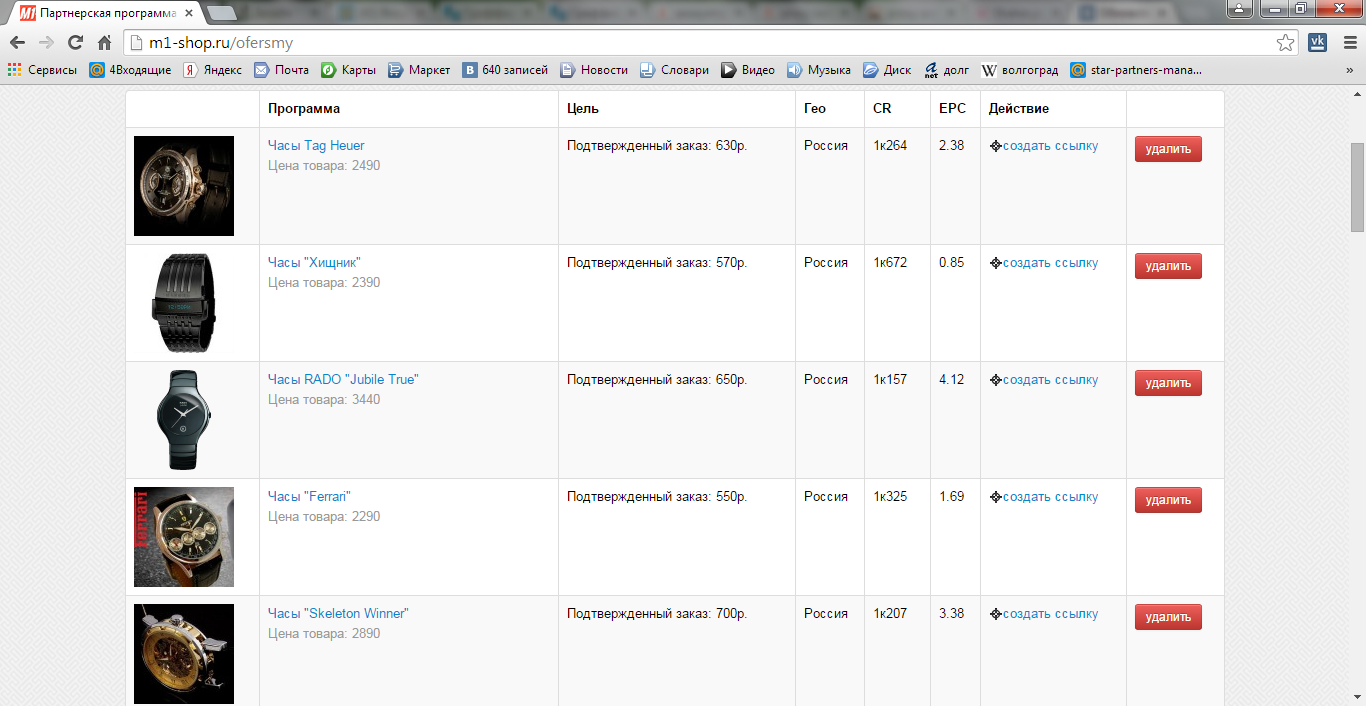Open a new tab button
Screen dimensions: 1366x706
pos(222,13)
